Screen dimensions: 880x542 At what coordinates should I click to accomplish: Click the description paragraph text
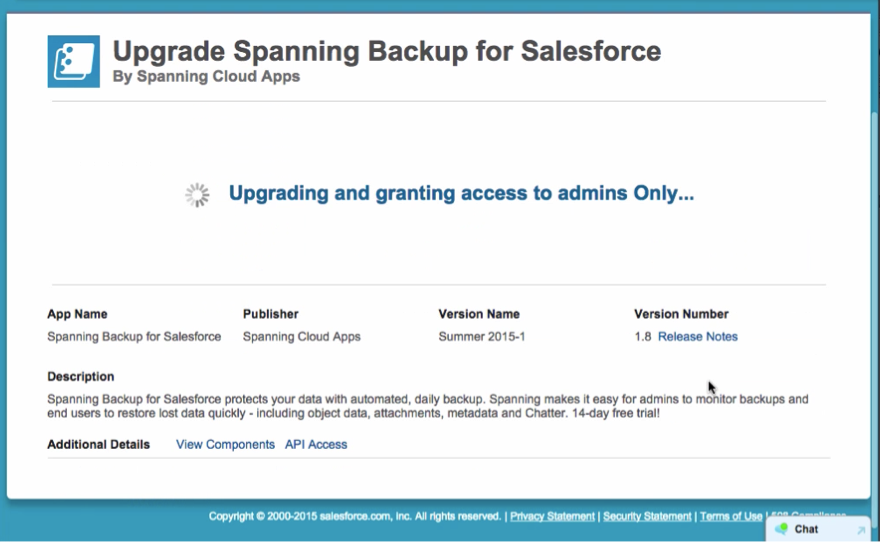[x=428, y=406]
